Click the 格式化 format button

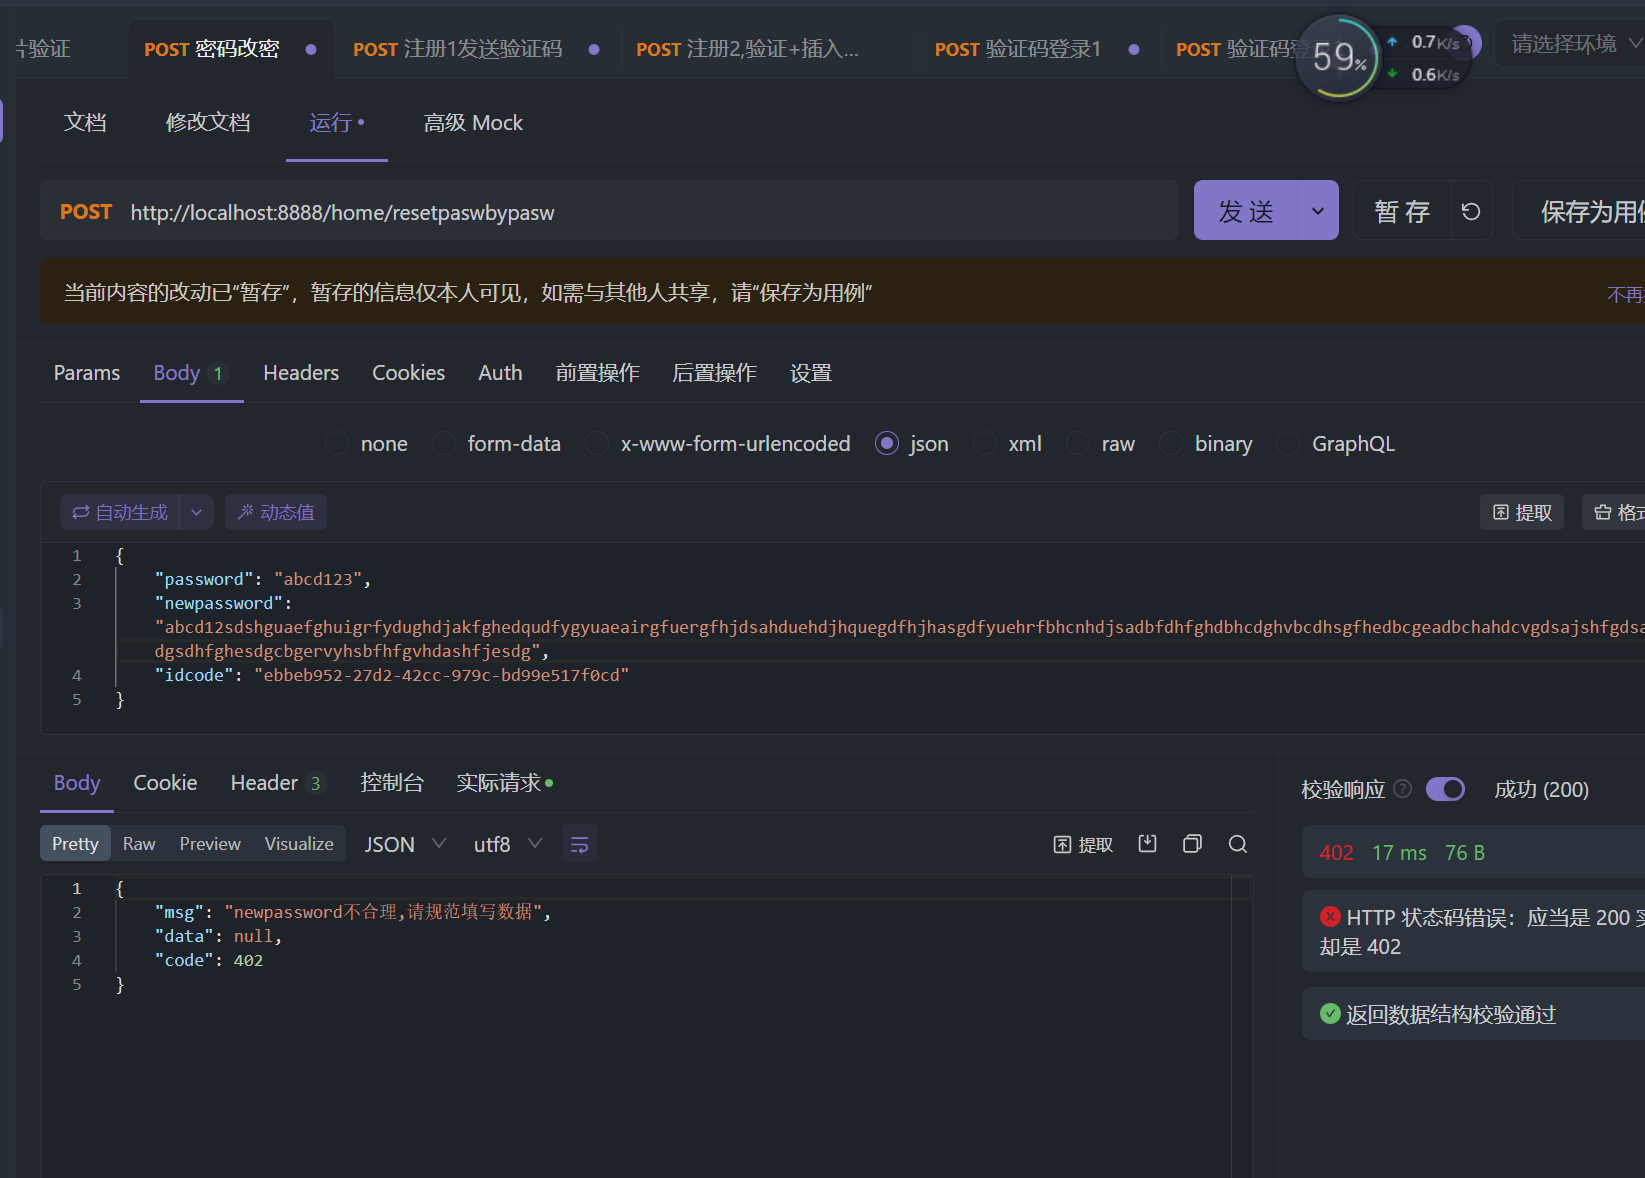[x=1615, y=512]
